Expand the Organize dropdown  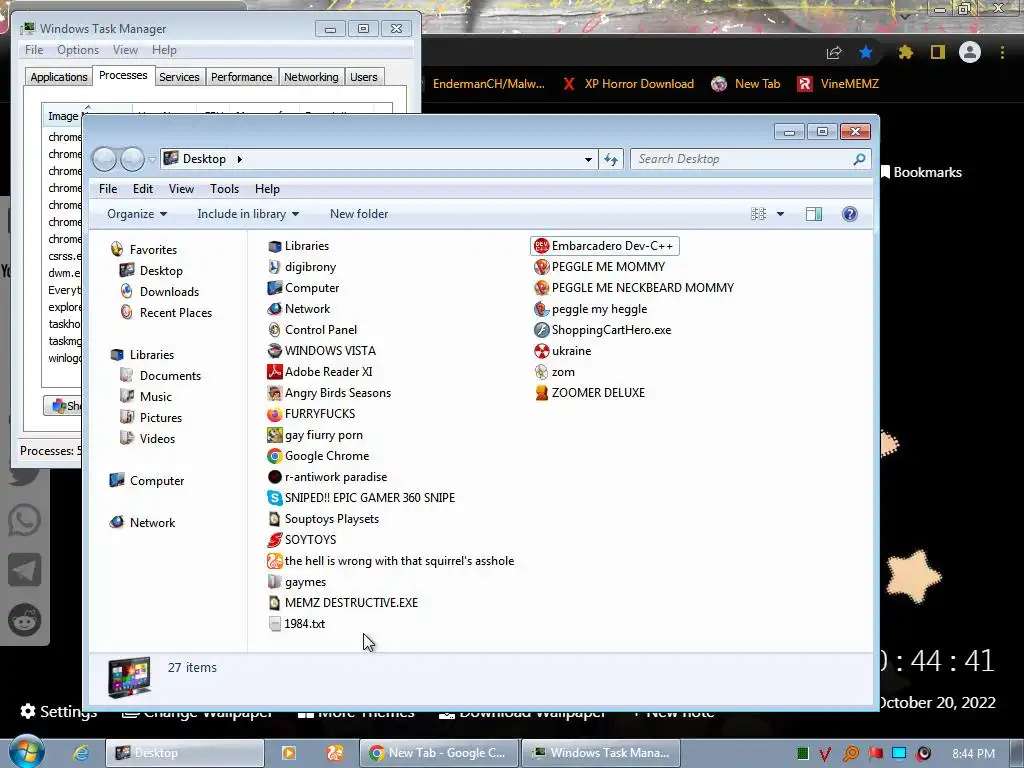pyautogui.click(x=137, y=214)
